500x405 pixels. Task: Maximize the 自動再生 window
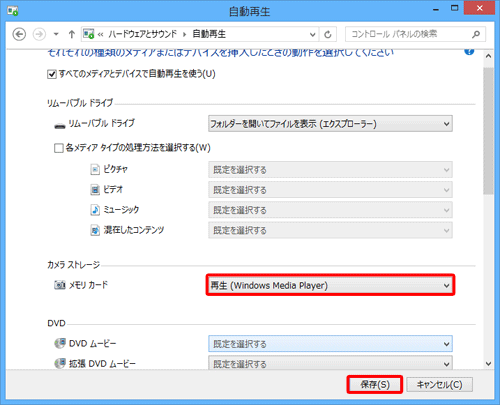coord(454,8)
